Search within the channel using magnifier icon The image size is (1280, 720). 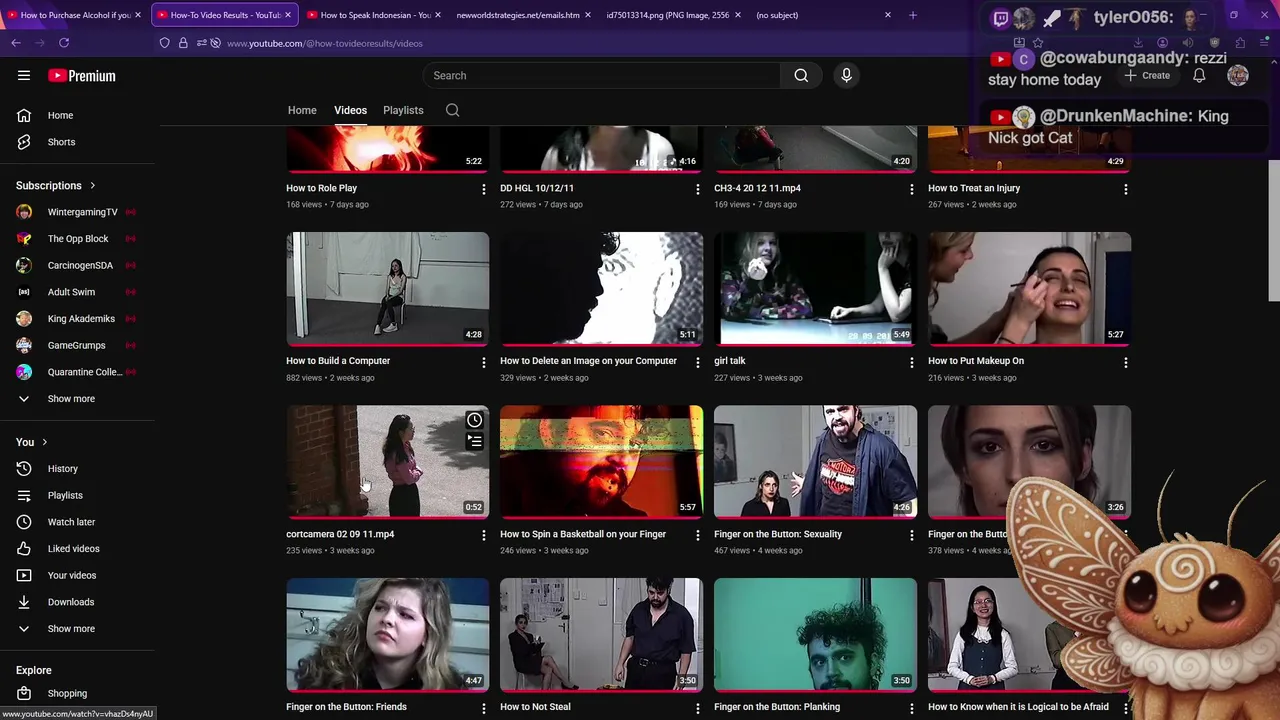tap(452, 110)
